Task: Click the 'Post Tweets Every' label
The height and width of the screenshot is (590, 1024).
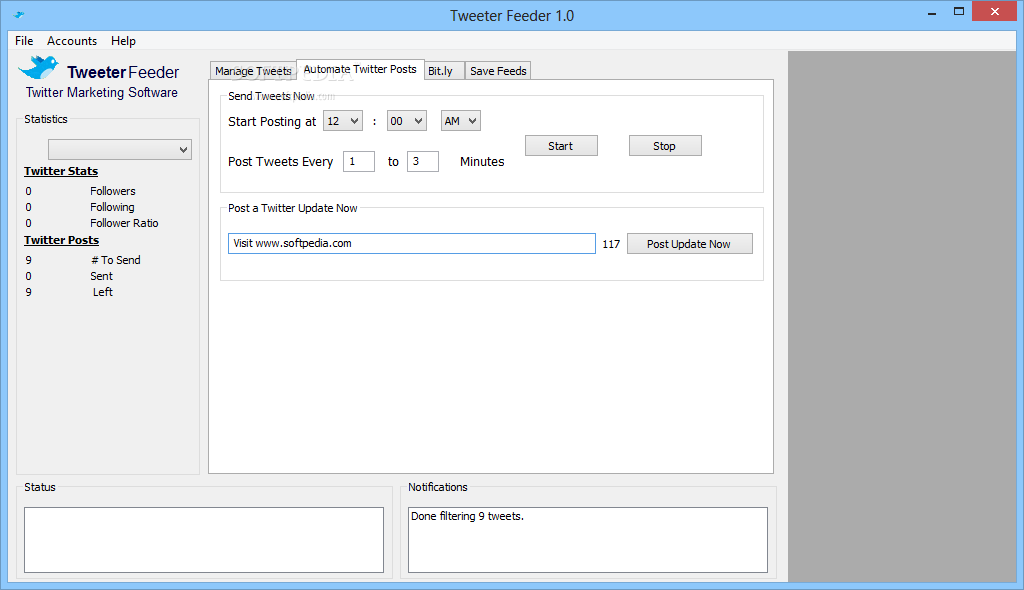Action: (x=280, y=161)
